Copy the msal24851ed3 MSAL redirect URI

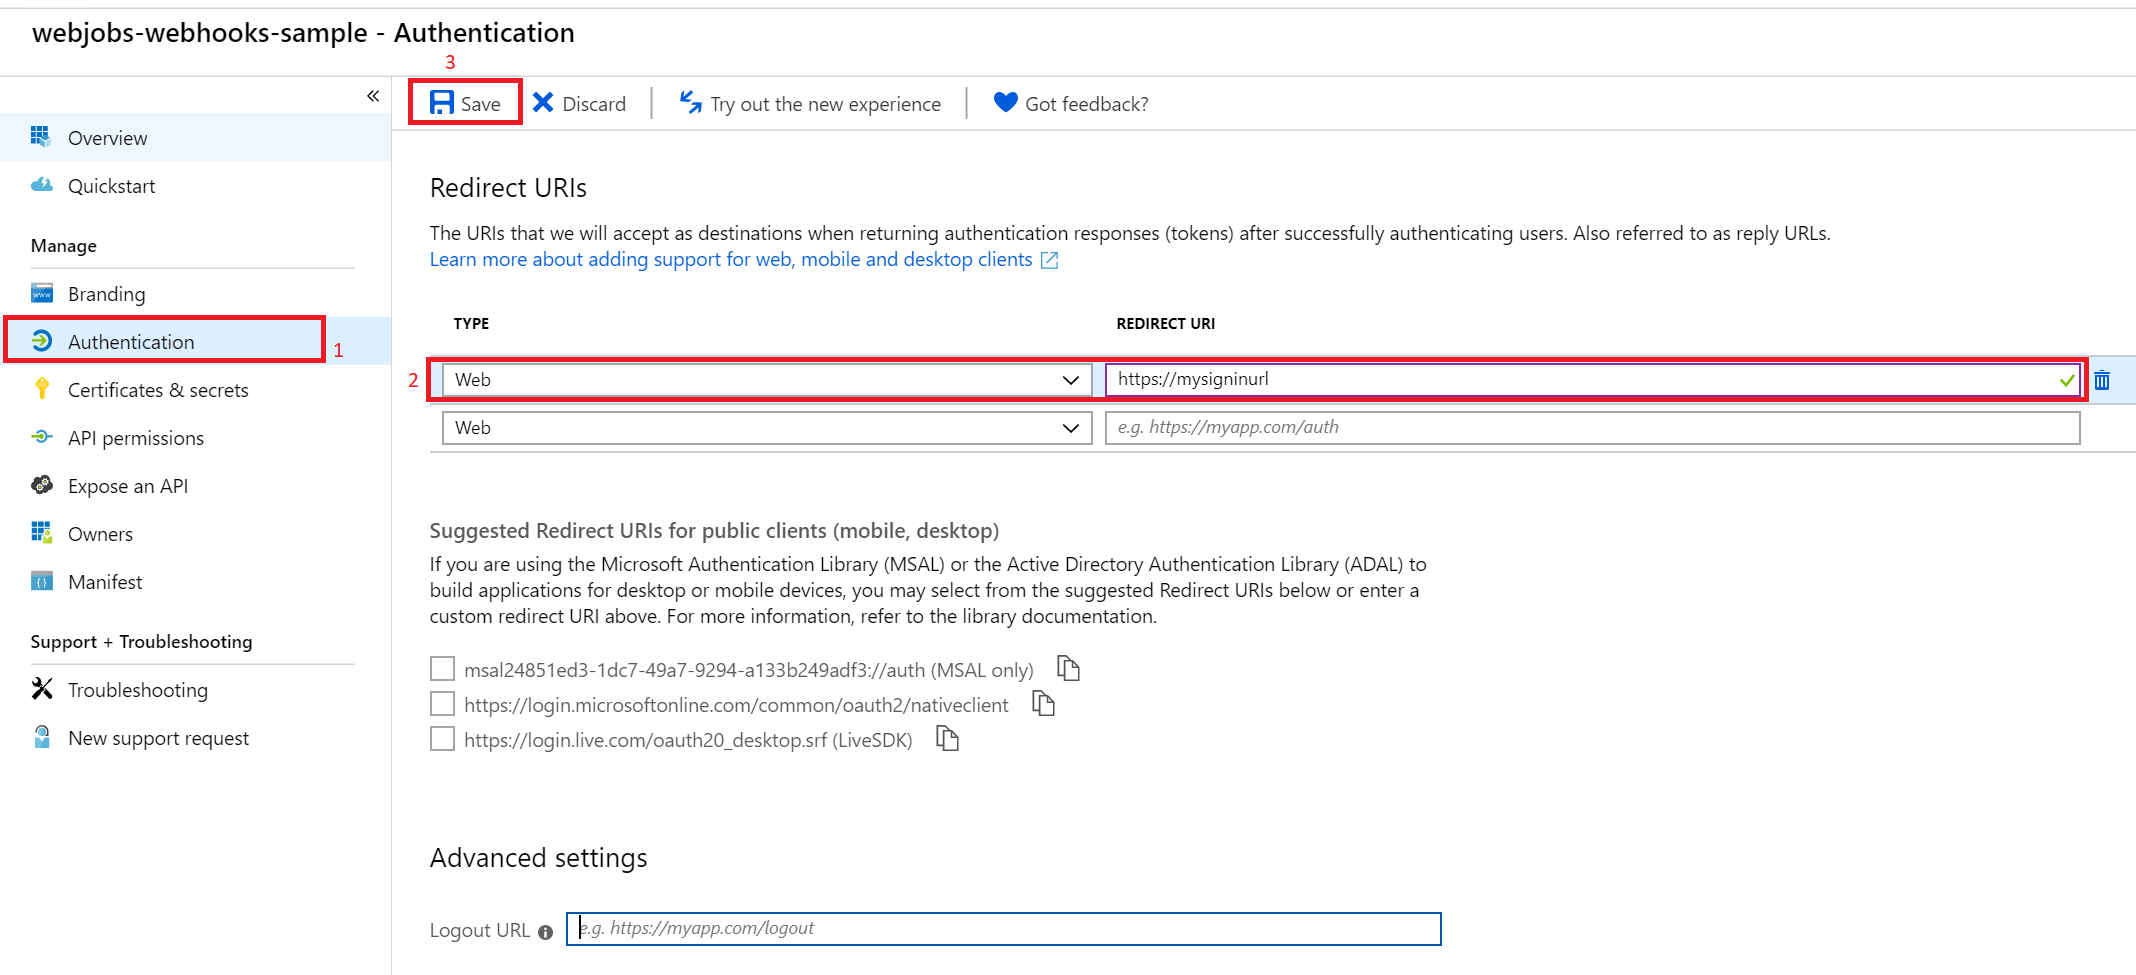[1069, 668]
